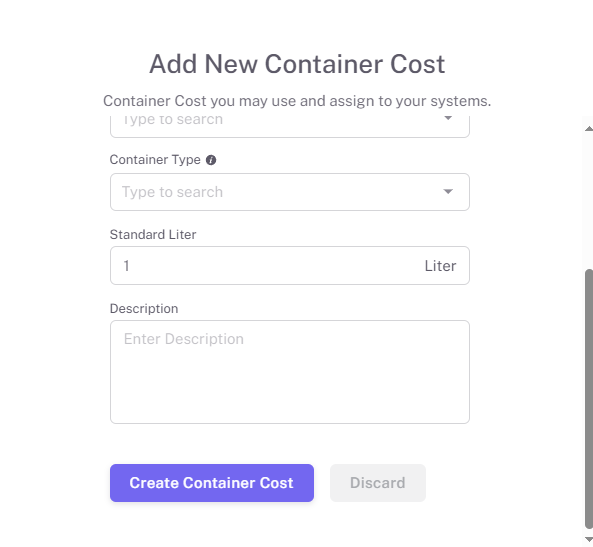593x547 pixels.
Task: Click the Liter unit suffix
Action: pyautogui.click(x=440, y=266)
